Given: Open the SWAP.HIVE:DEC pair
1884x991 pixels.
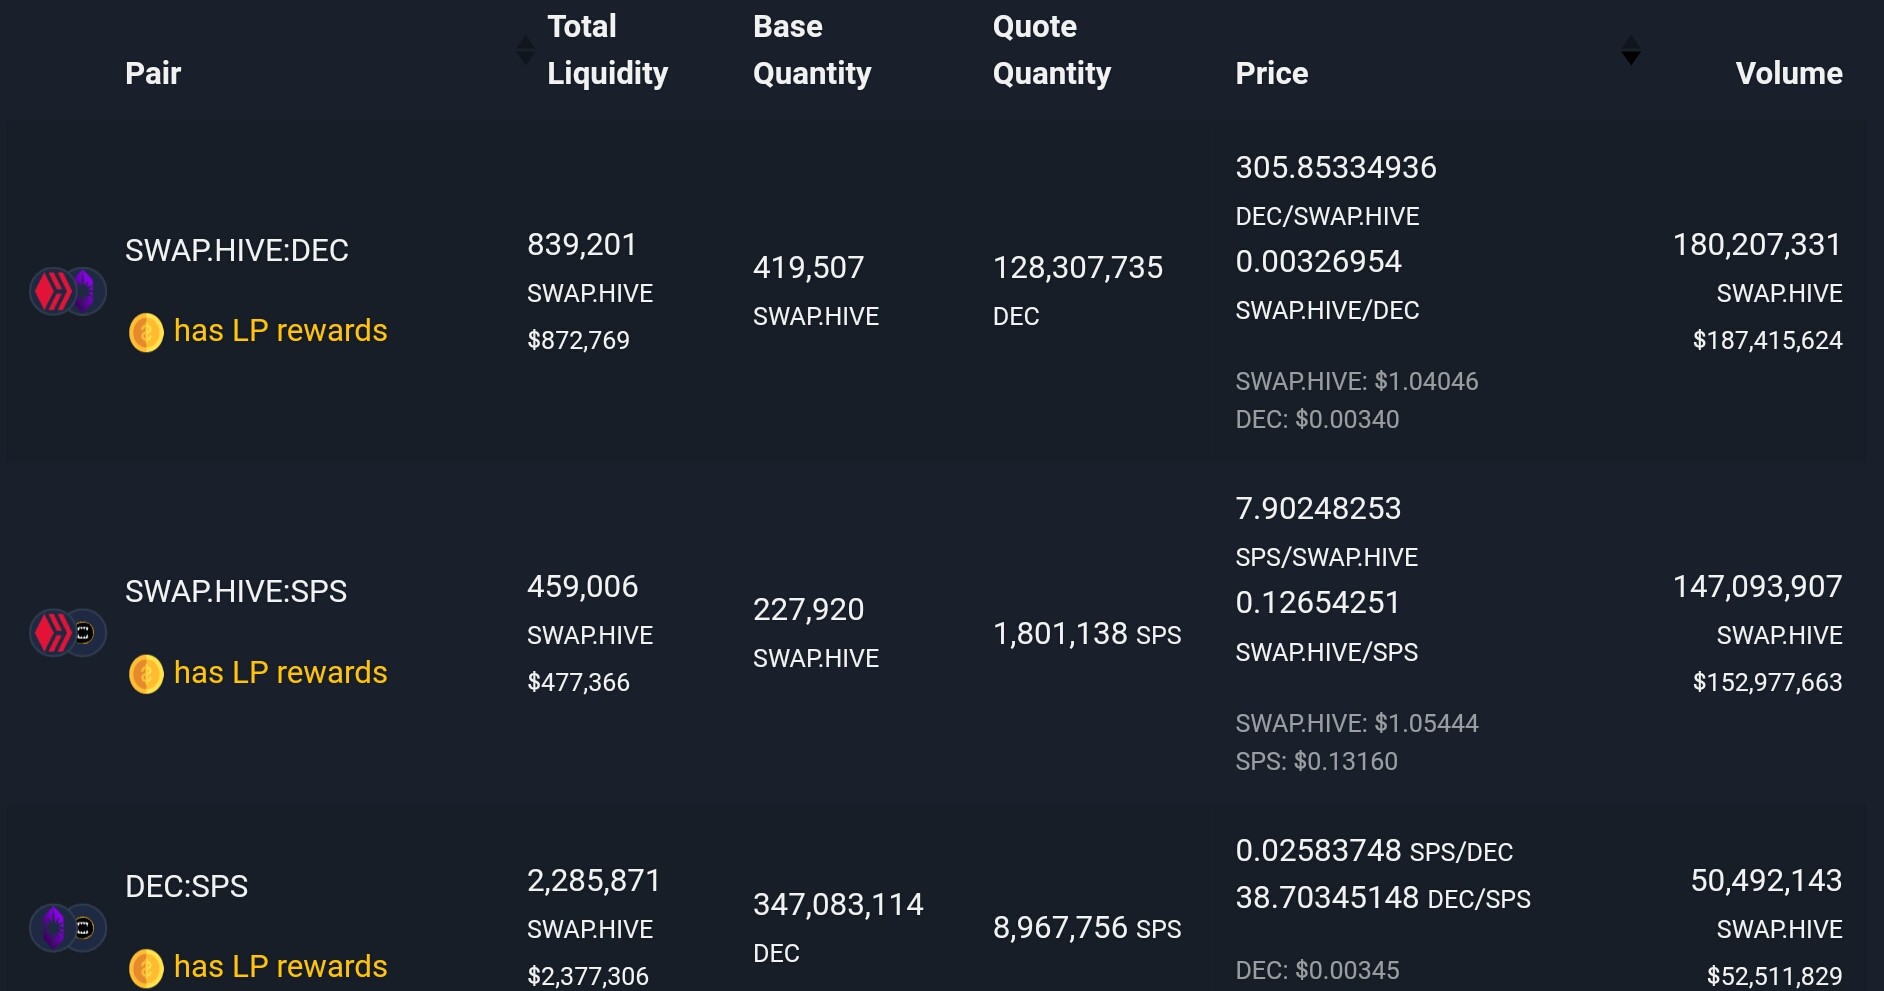Looking at the screenshot, I should pos(237,250).
